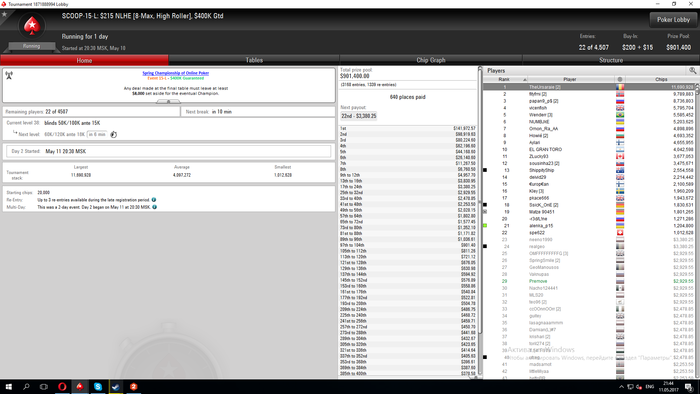This screenshot has width=700, height=394.
Task: Open the Chip Graph tab
Action: click(x=431, y=60)
